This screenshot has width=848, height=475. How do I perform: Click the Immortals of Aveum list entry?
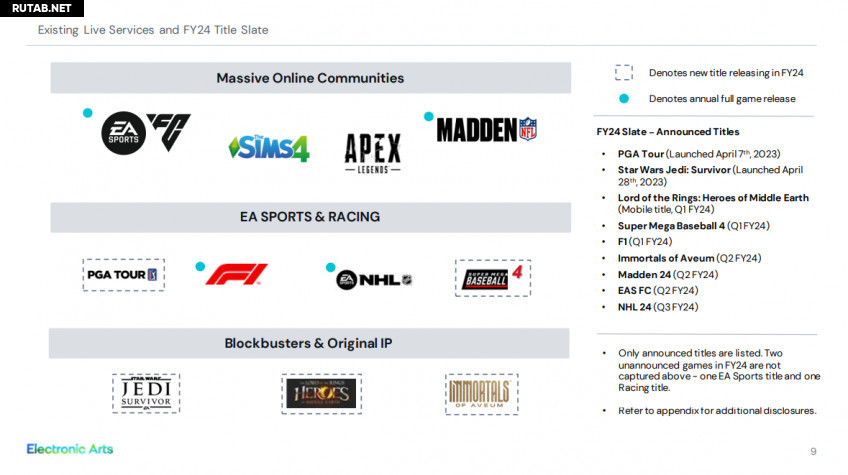[689, 258]
